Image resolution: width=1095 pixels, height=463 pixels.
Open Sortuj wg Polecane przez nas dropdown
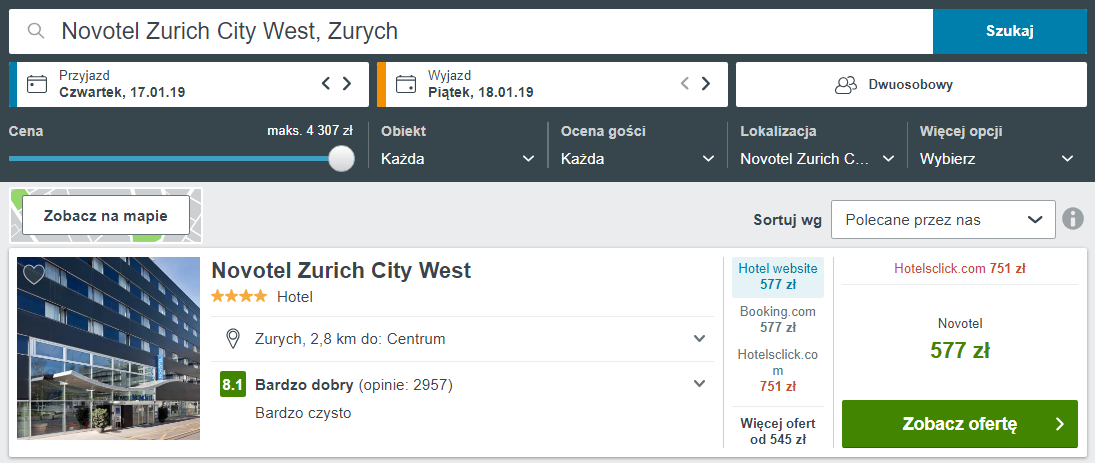pos(943,220)
